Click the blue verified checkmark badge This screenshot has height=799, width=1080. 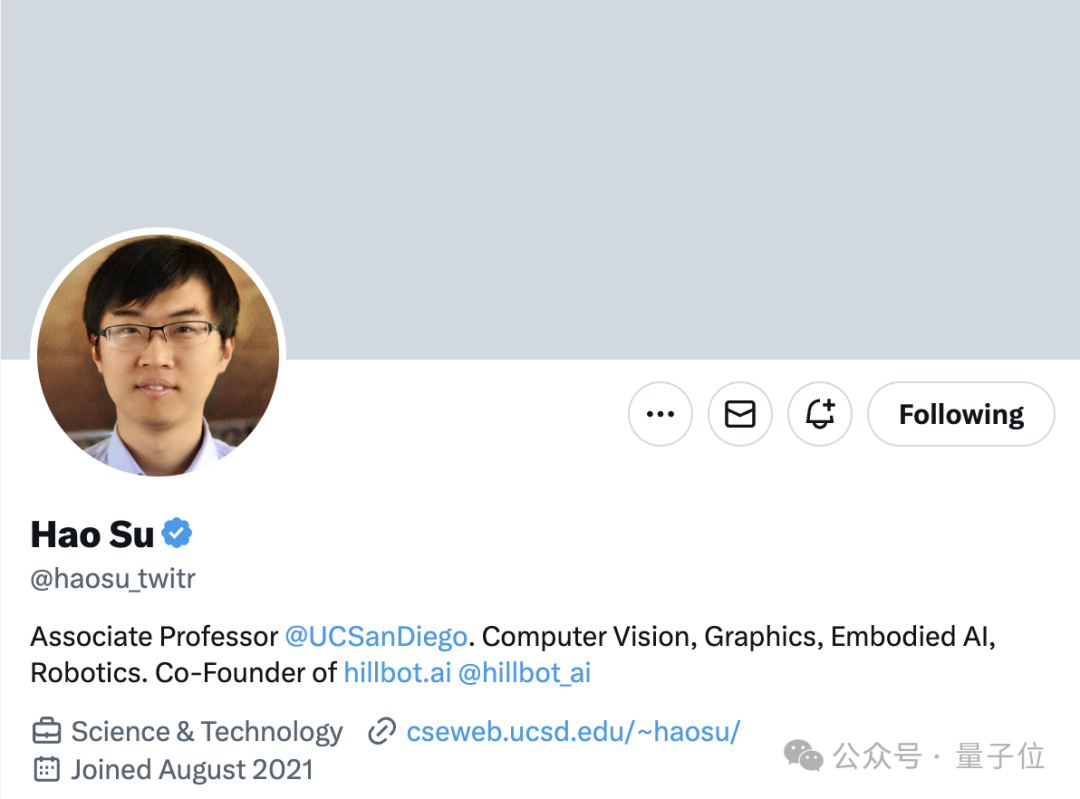[x=177, y=533]
